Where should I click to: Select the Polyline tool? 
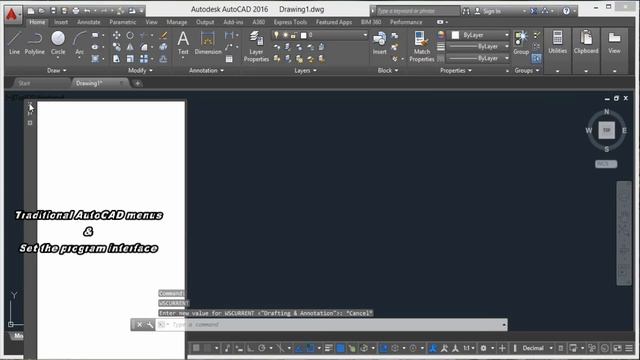pos(35,43)
